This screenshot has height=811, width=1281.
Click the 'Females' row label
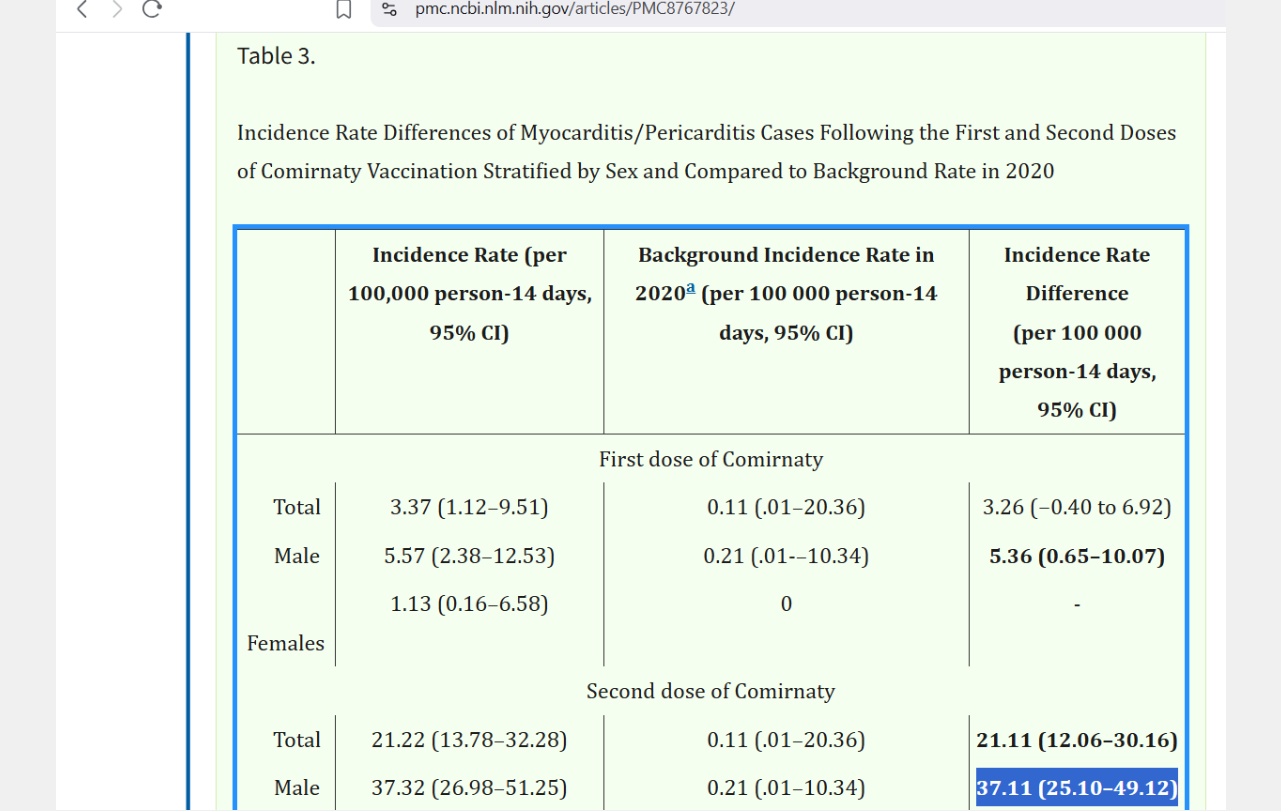286,643
